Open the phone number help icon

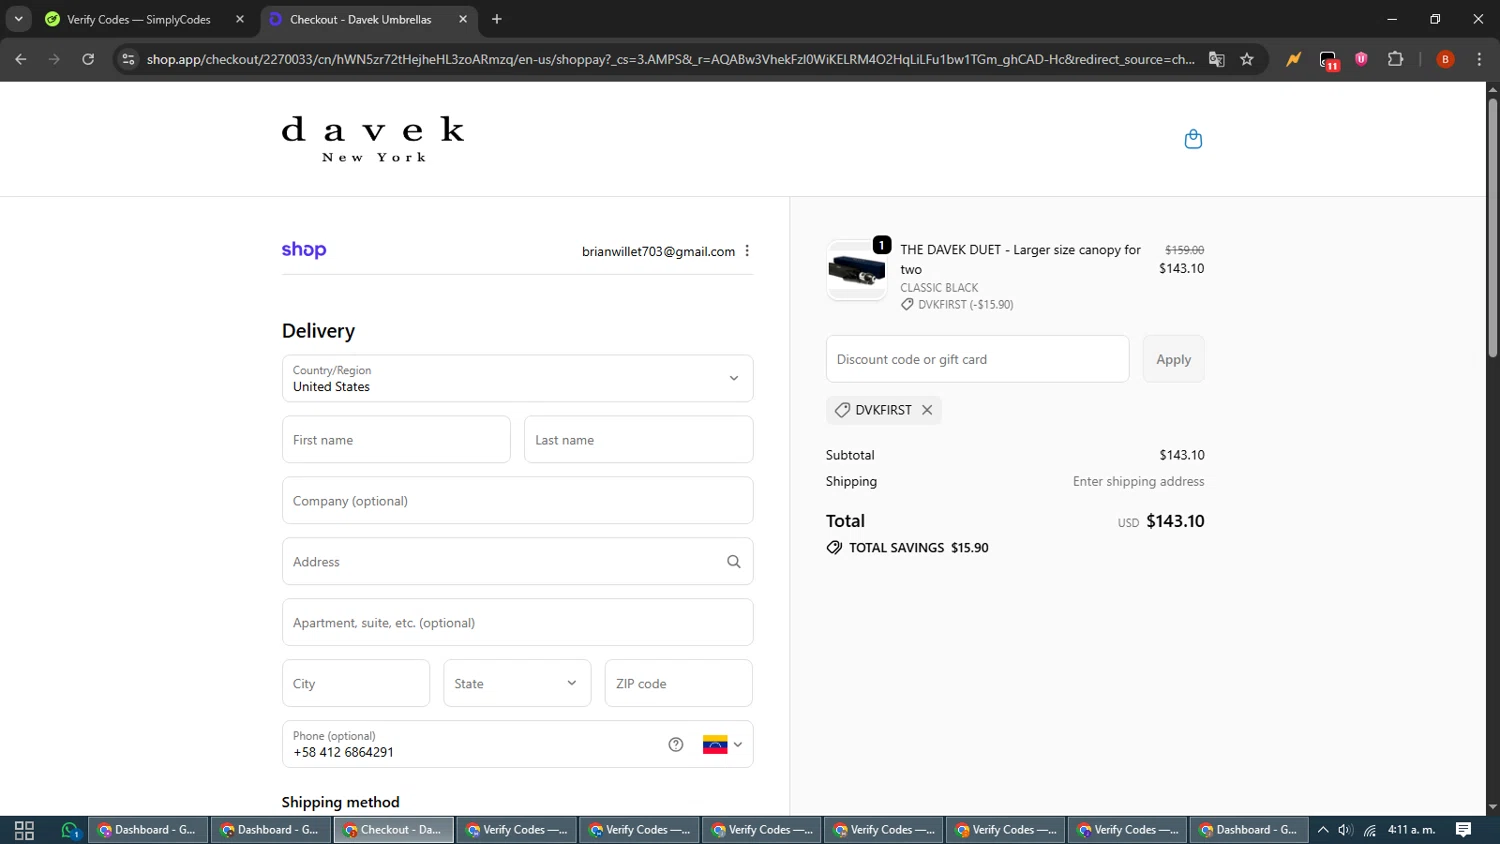676,744
